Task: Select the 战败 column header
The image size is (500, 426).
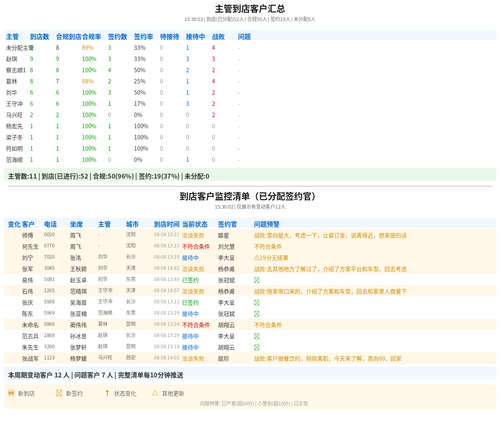Action: click(218, 37)
